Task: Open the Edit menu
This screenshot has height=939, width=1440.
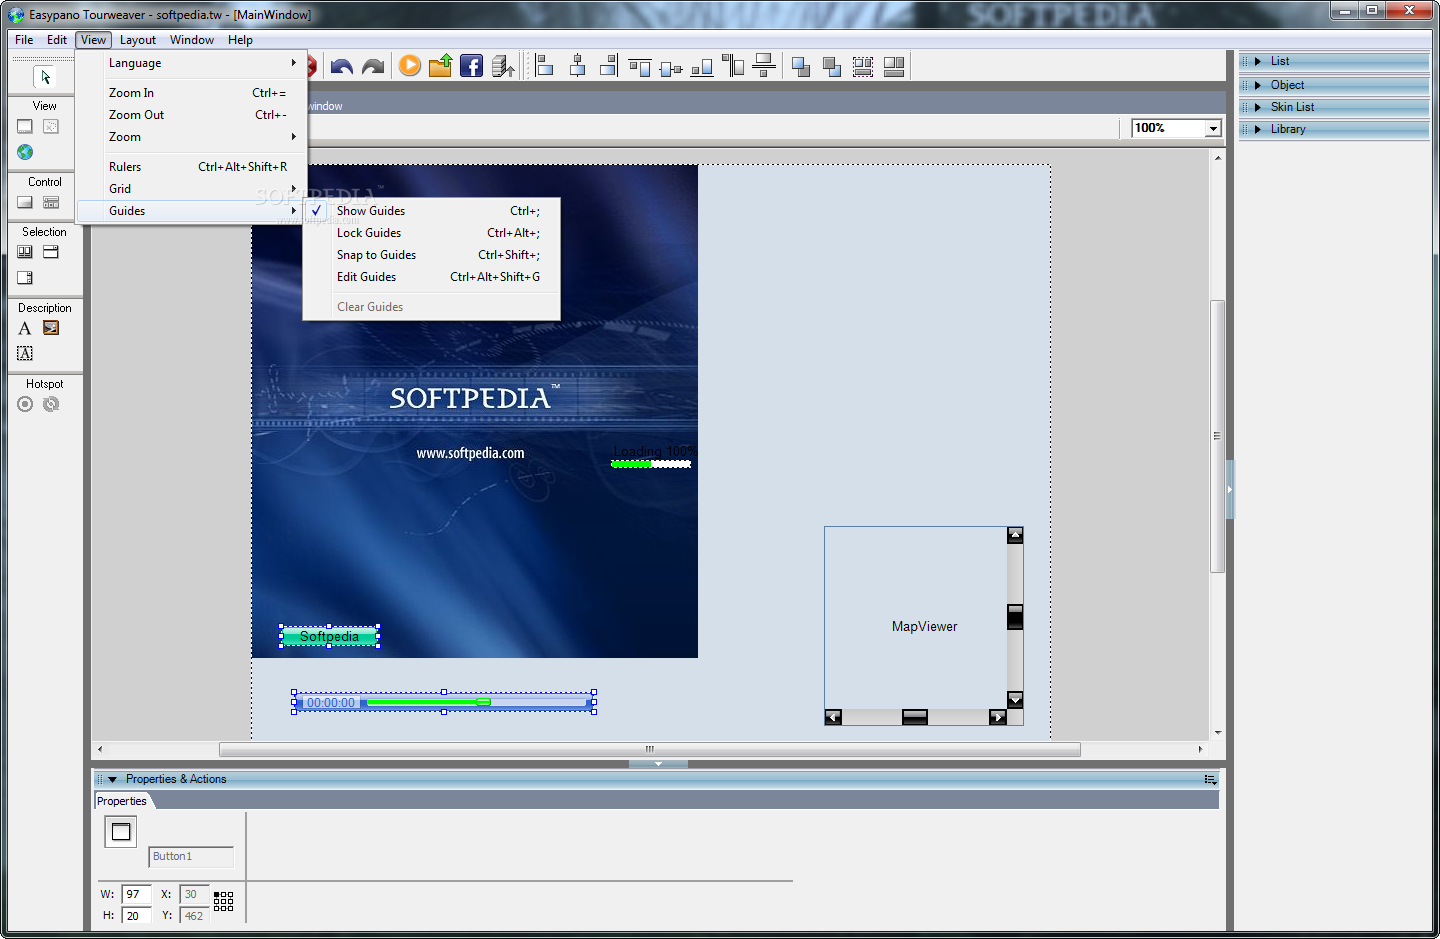Action: (57, 40)
